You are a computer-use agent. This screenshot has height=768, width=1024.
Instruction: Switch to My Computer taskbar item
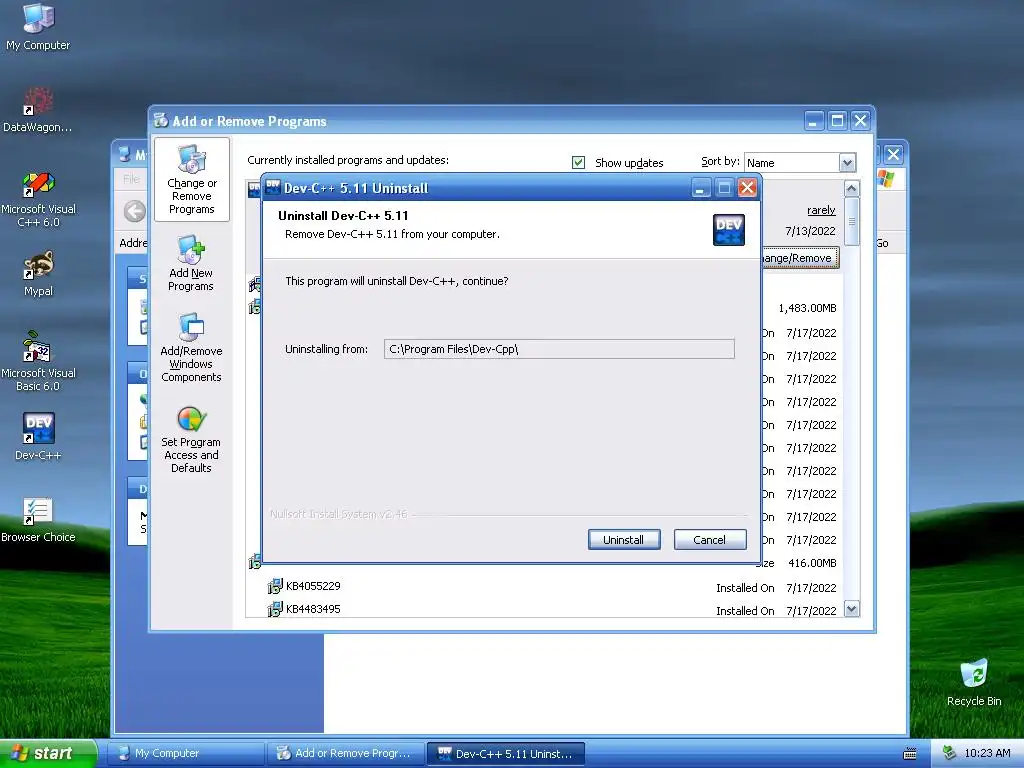pyautogui.click(x=187, y=753)
